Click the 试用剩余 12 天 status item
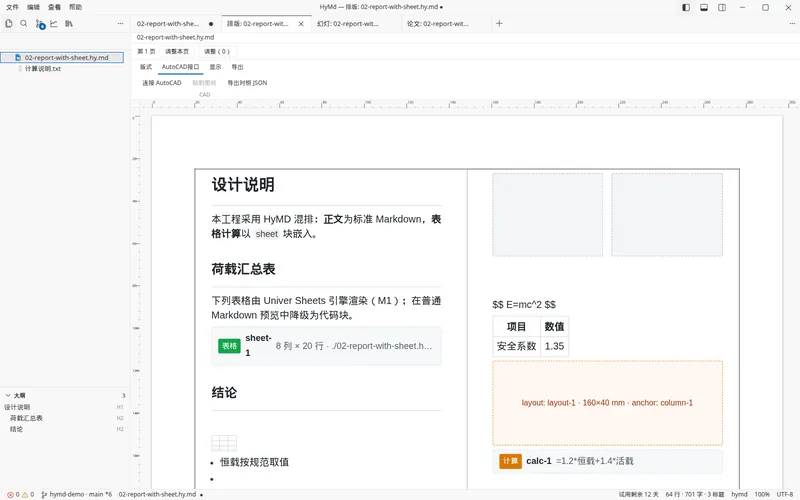This screenshot has height=500, width=800. [x=638, y=494]
